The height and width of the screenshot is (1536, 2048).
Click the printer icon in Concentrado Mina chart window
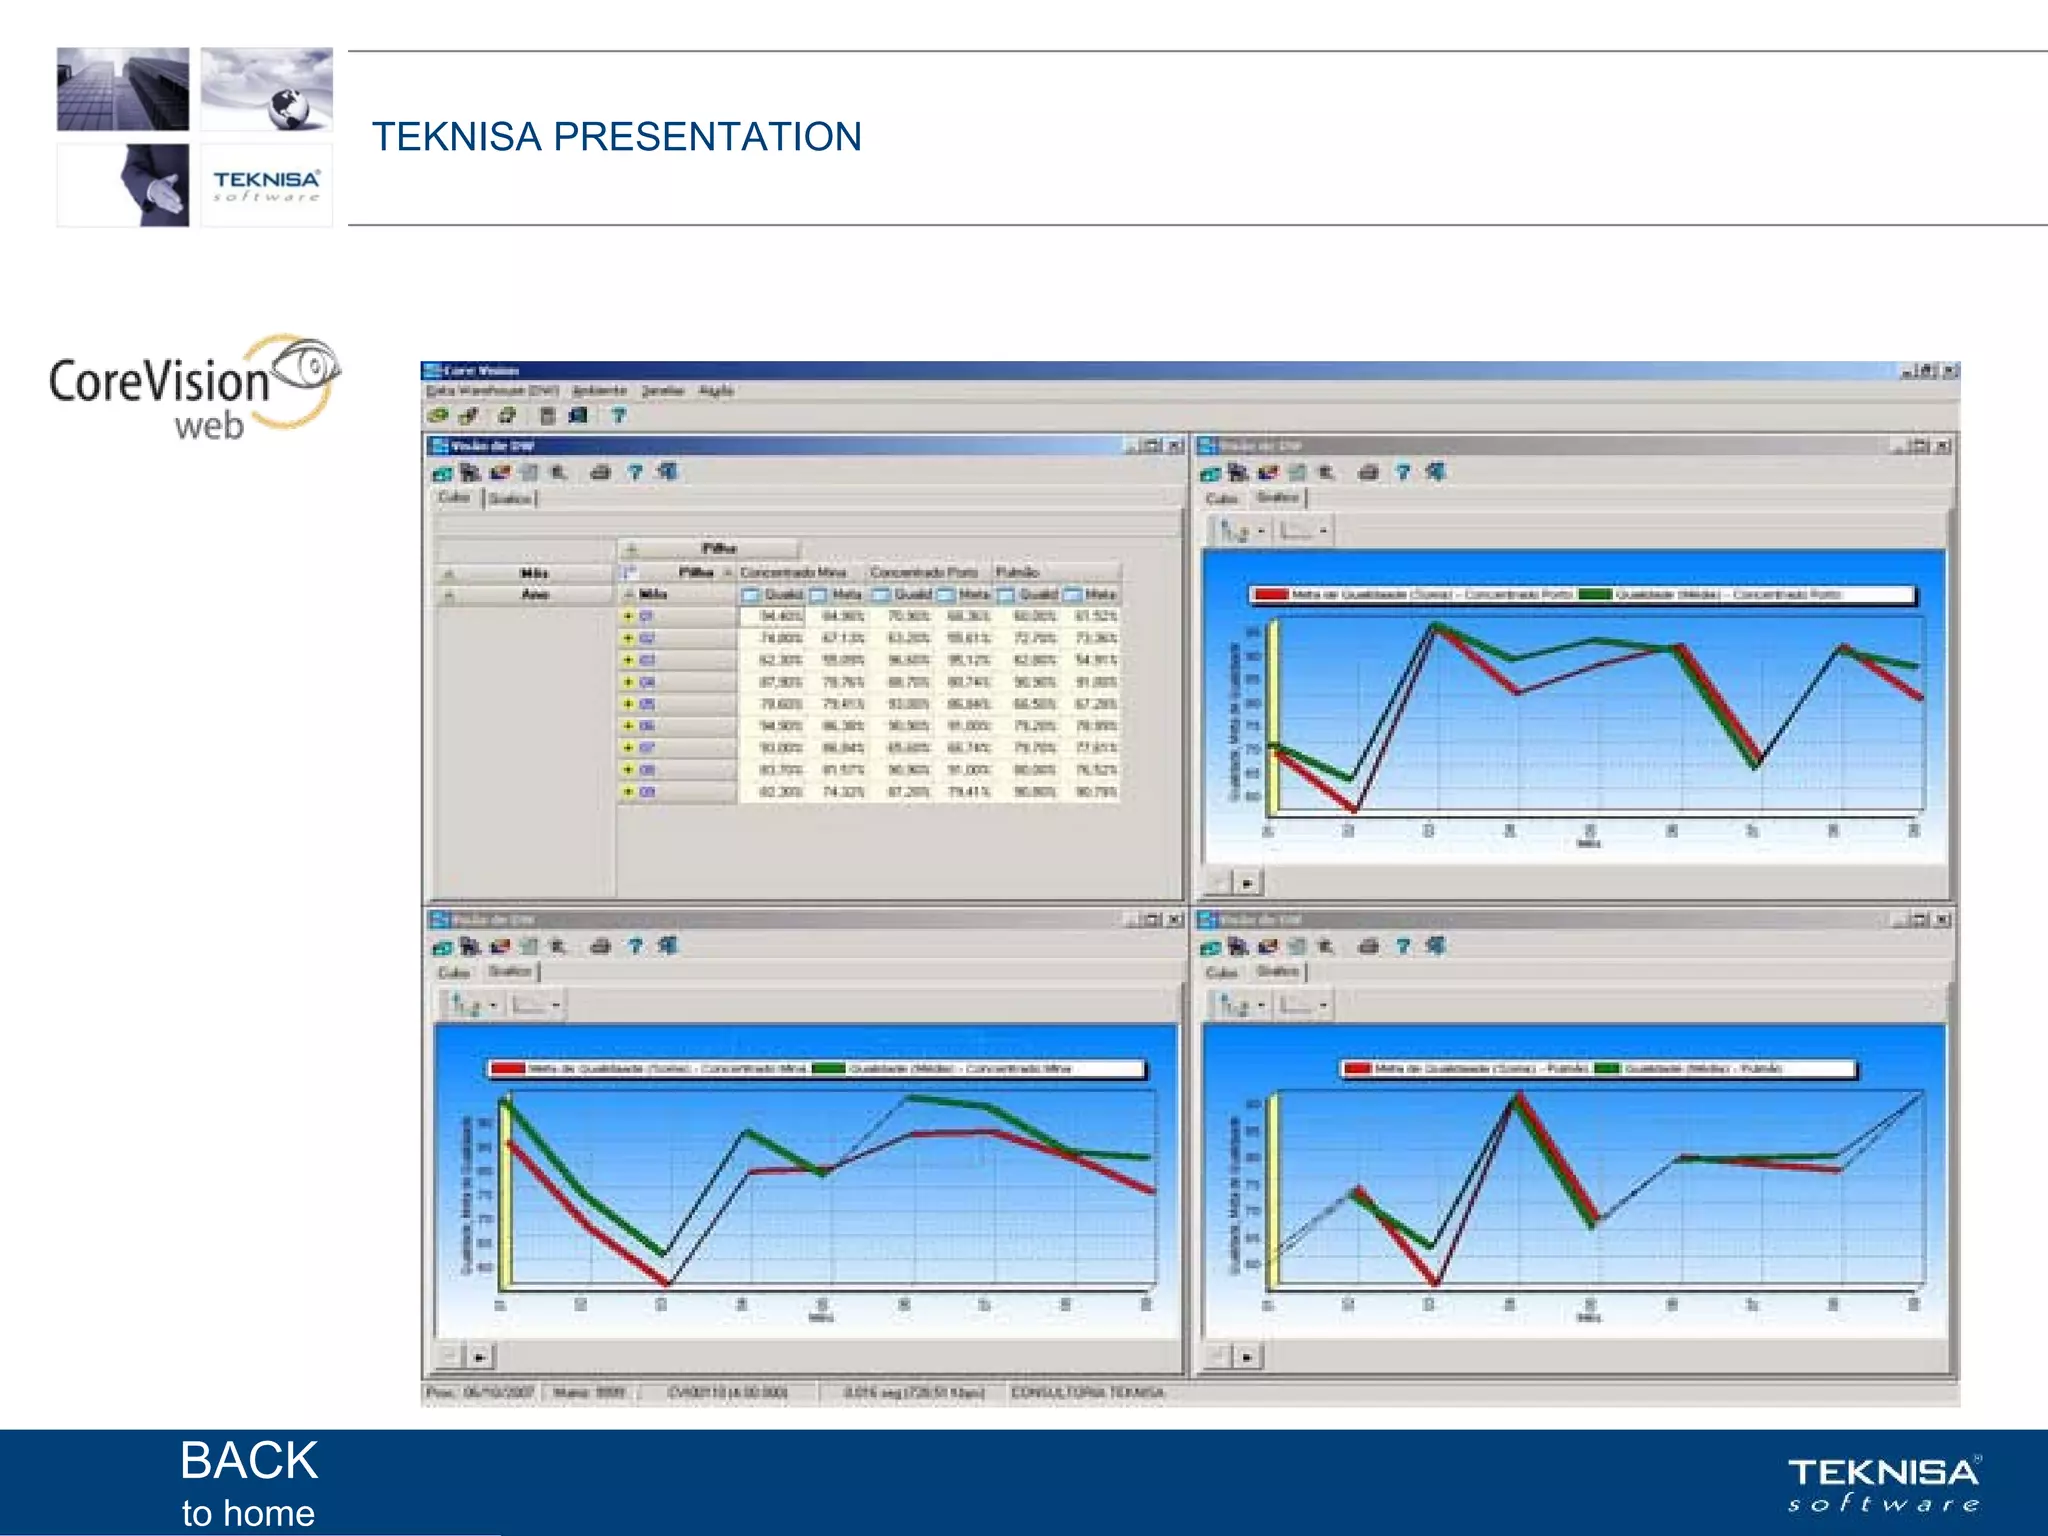tap(600, 946)
